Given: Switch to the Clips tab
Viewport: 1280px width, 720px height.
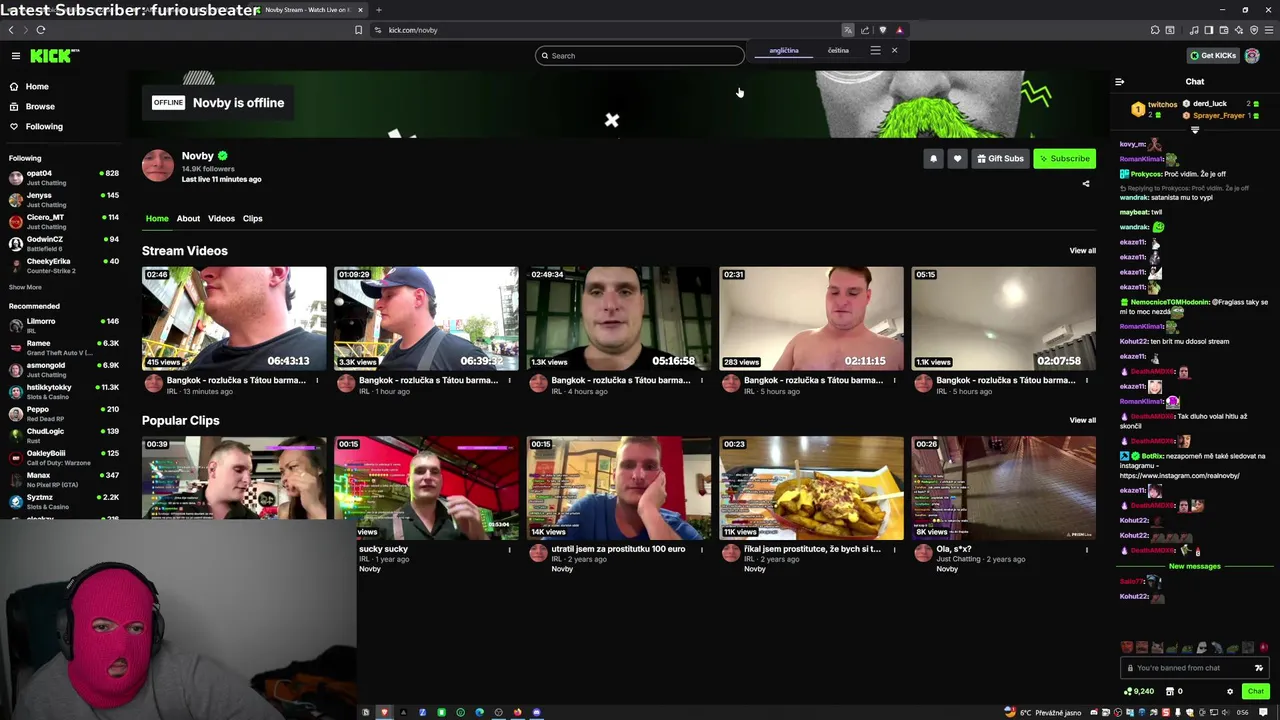Looking at the screenshot, I should click(x=252, y=218).
